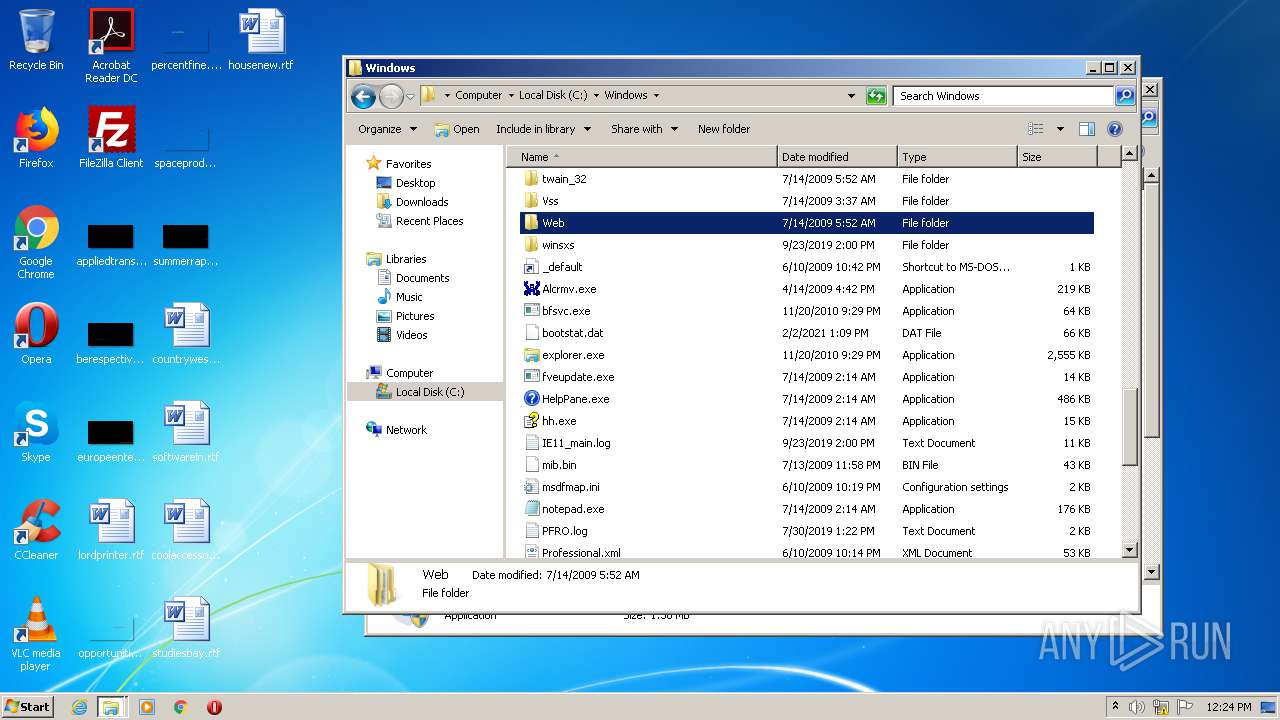Click the green refresh address button

coord(876,96)
